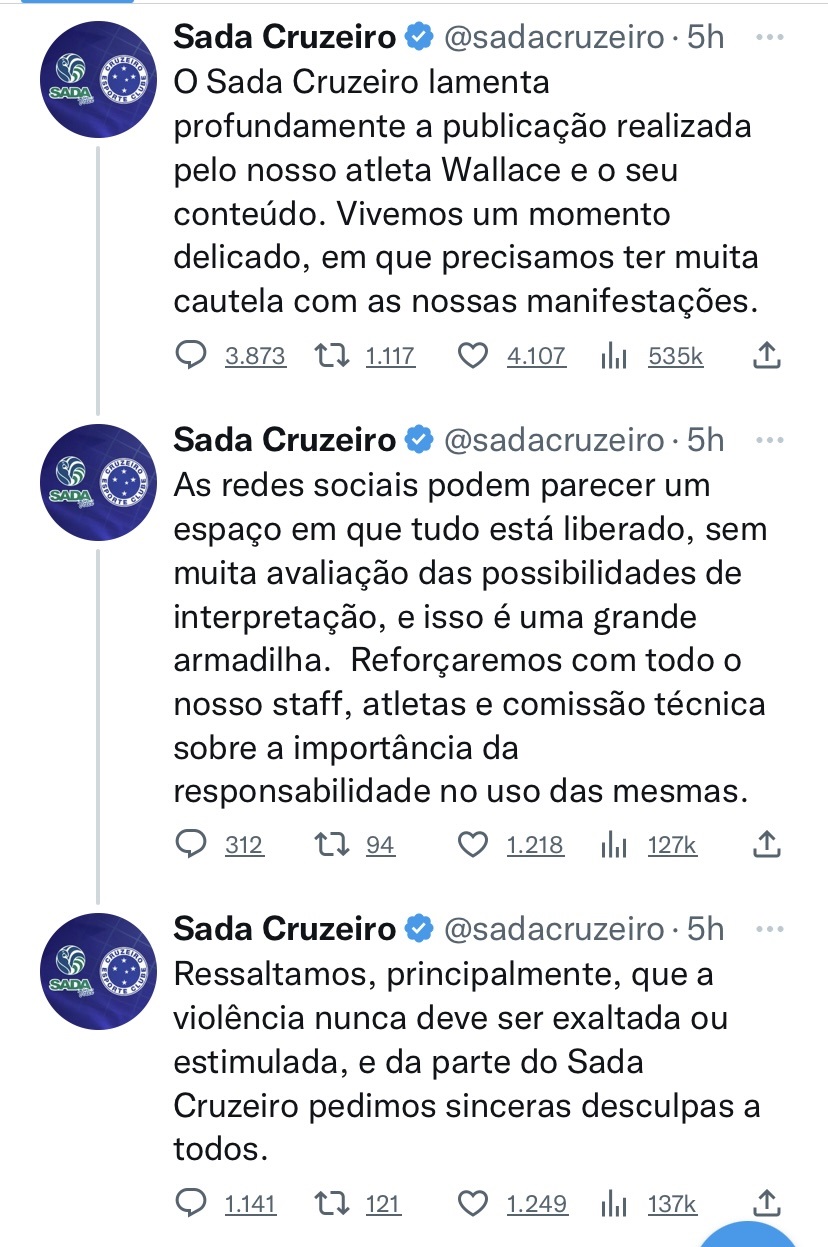Image resolution: width=828 pixels, height=1247 pixels.
Task: Open @sadacruzeiro handle on first tweet
Action: [x=553, y=38]
